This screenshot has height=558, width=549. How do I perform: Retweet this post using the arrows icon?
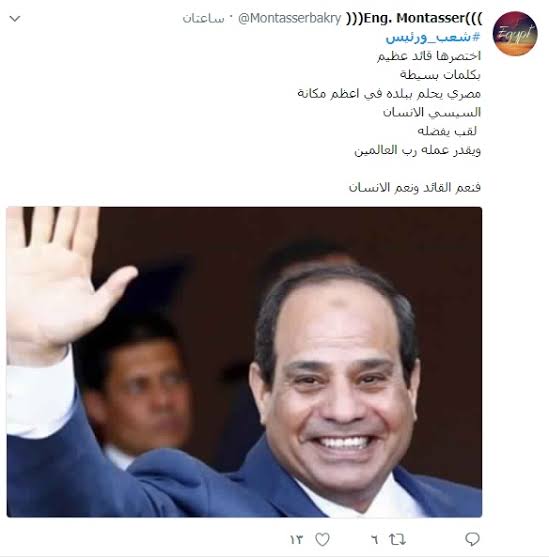(x=397, y=539)
